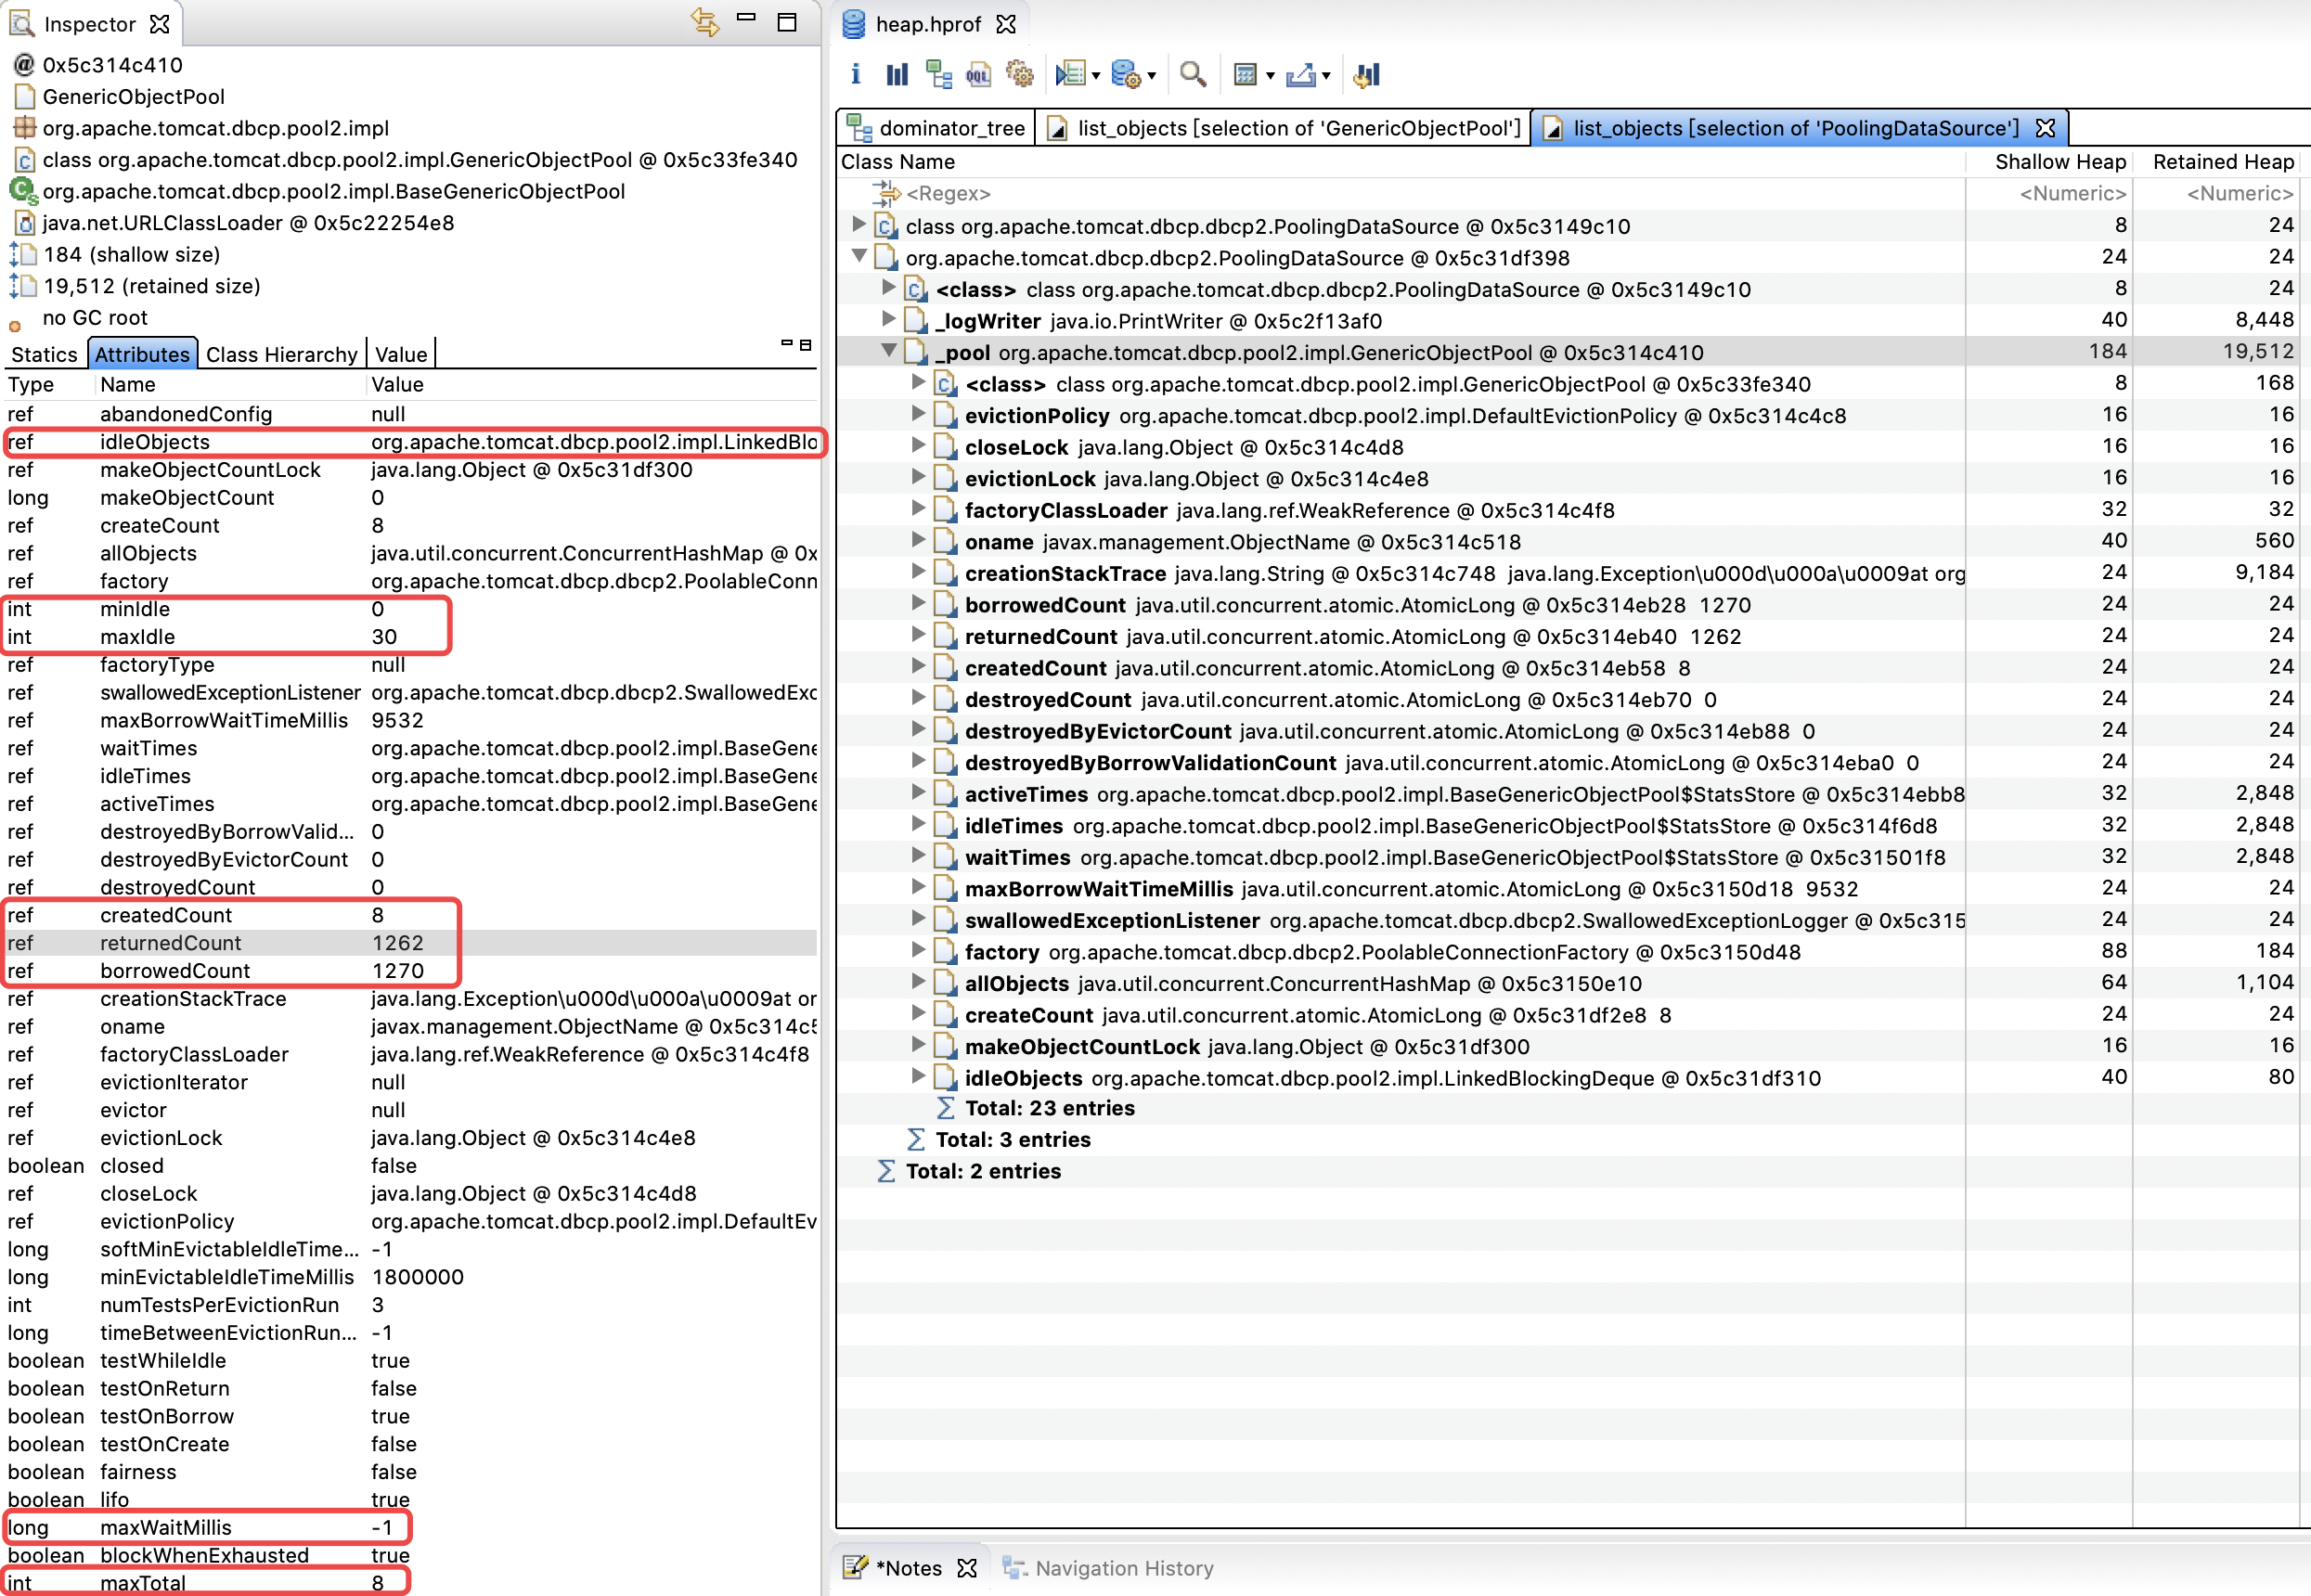Expand the _logWriter PrintWriter node
The image size is (2311, 1596).
tap(888, 319)
